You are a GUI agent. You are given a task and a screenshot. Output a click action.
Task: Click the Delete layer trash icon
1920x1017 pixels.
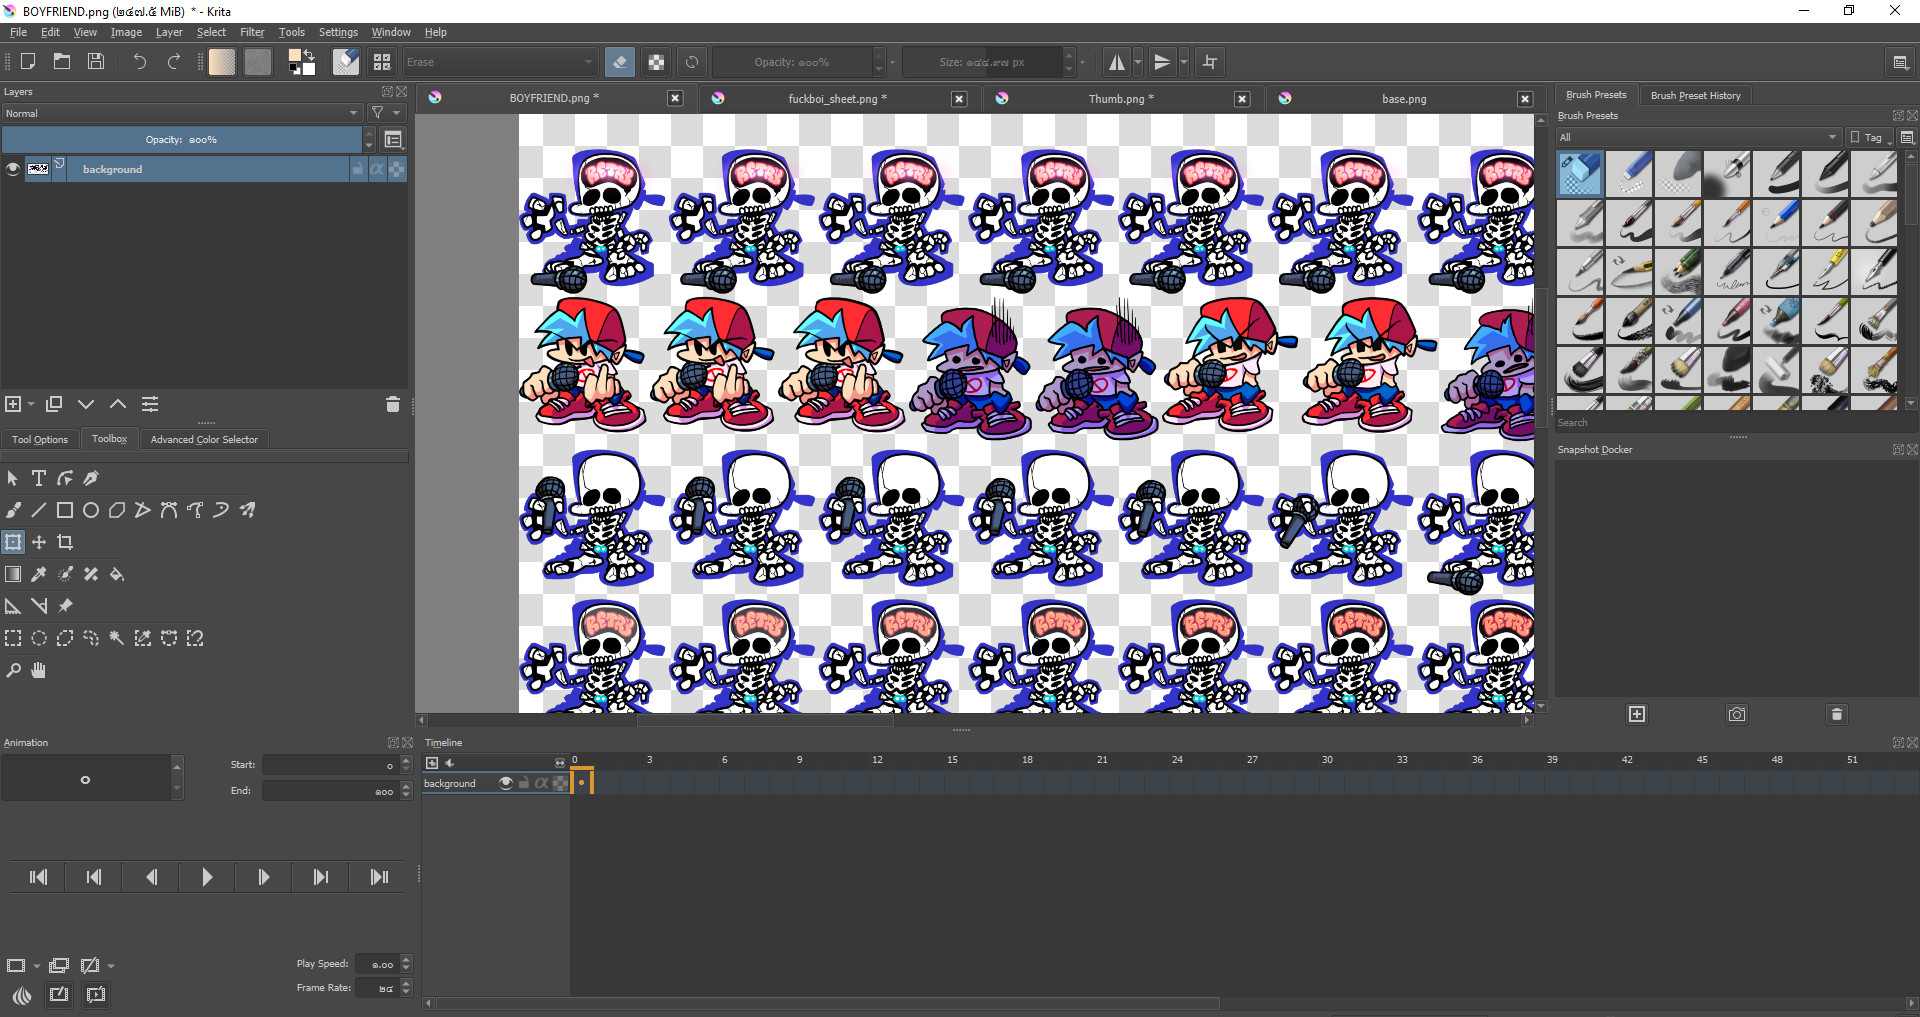(x=392, y=404)
